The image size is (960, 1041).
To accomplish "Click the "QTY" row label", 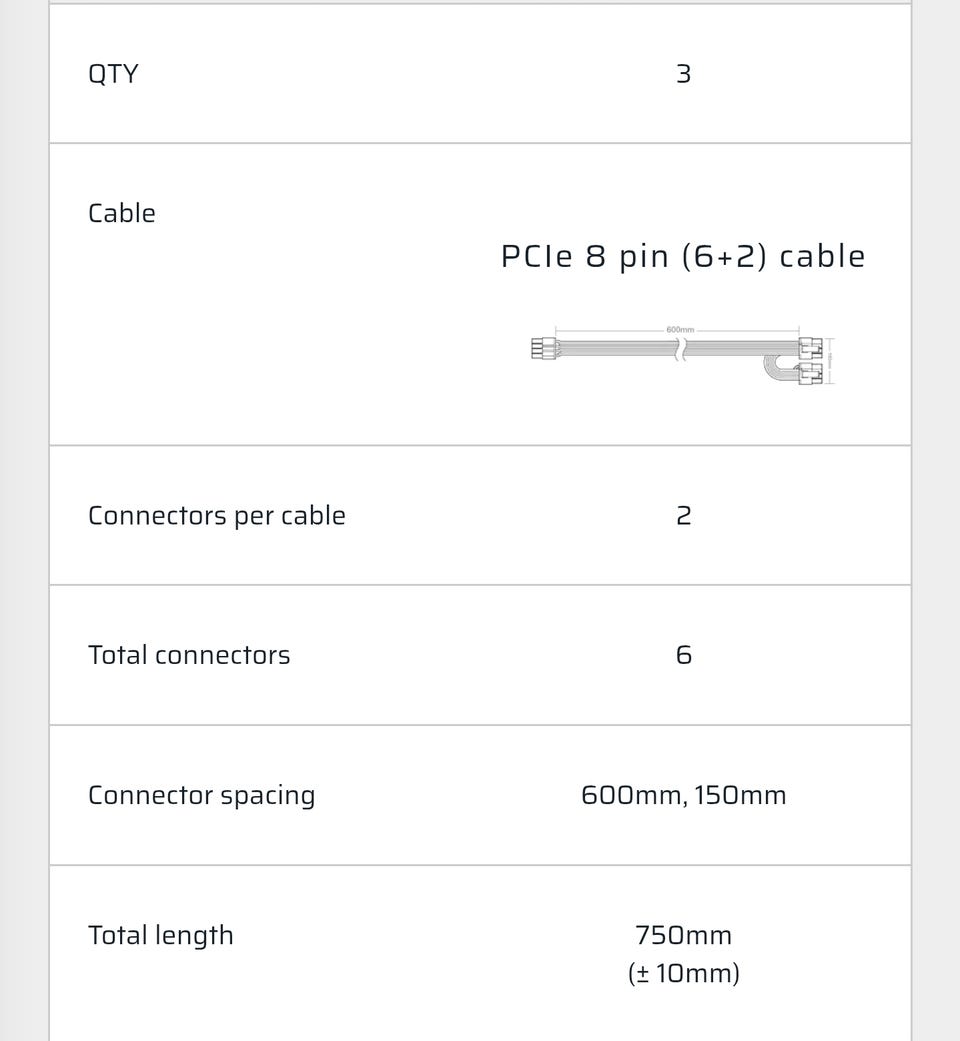I will point(113,74).
